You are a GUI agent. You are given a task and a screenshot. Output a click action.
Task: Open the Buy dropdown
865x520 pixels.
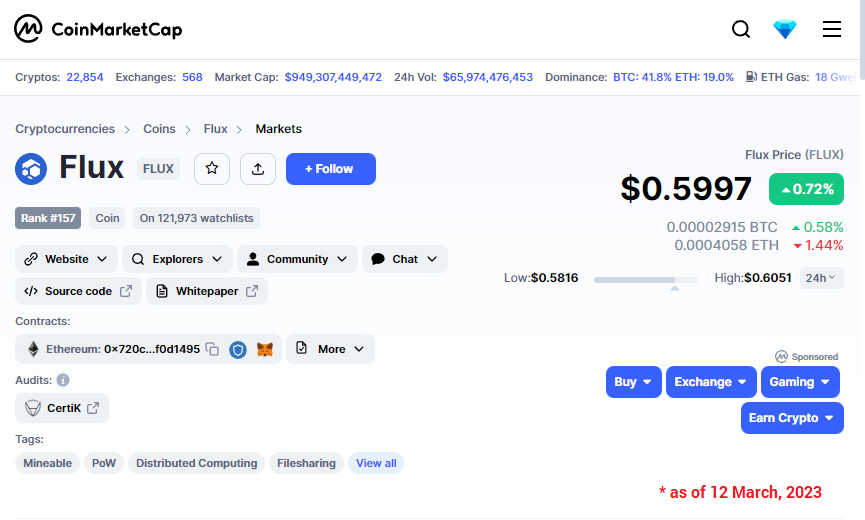pyautogui.click(x=633, y=382)
